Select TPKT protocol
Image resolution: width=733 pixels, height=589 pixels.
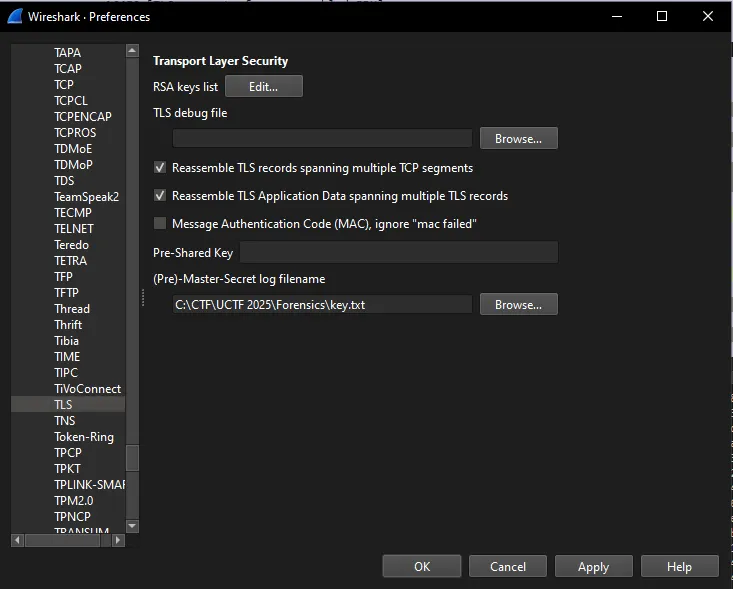[67, 468]
